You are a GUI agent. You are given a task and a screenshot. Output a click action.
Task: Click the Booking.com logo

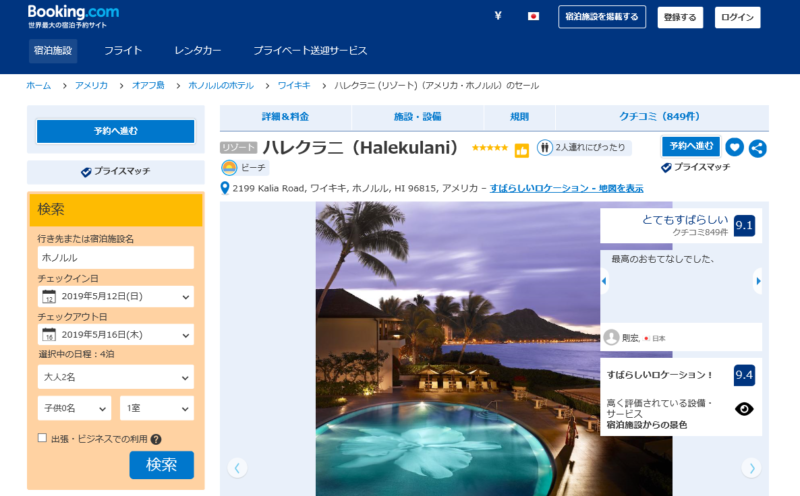coord(73,12)
